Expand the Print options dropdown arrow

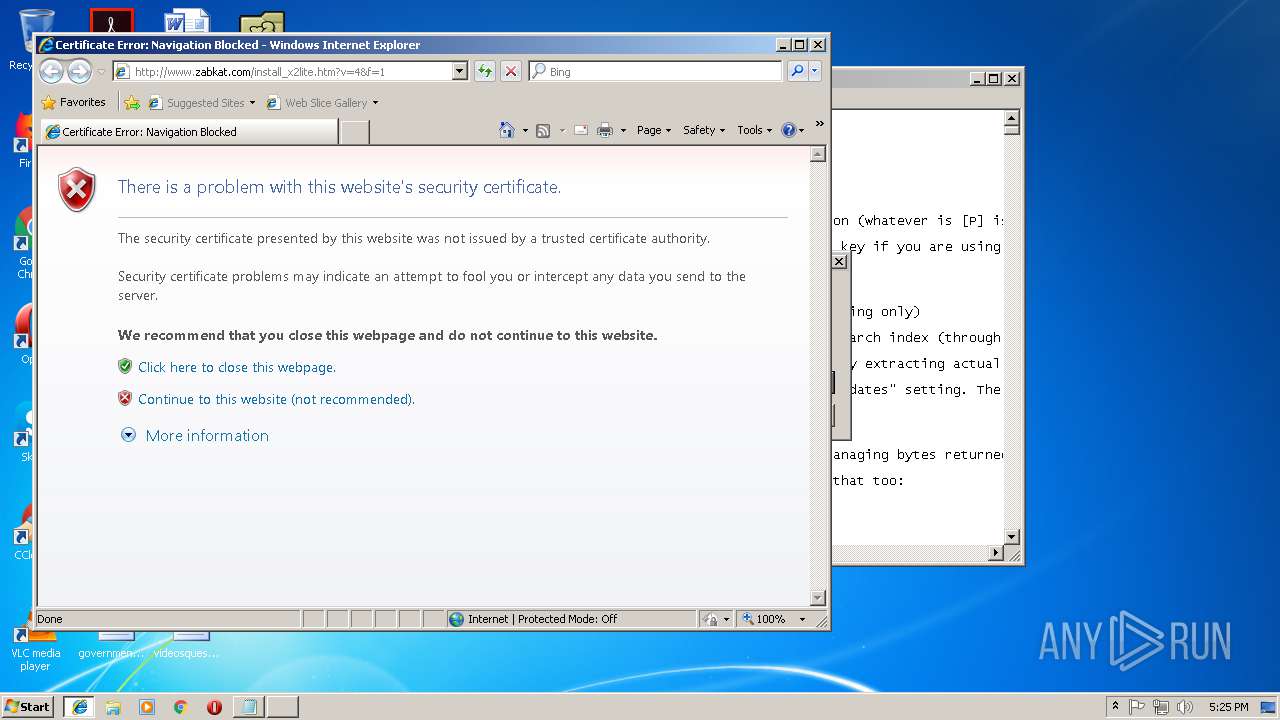tap(623, 130)
